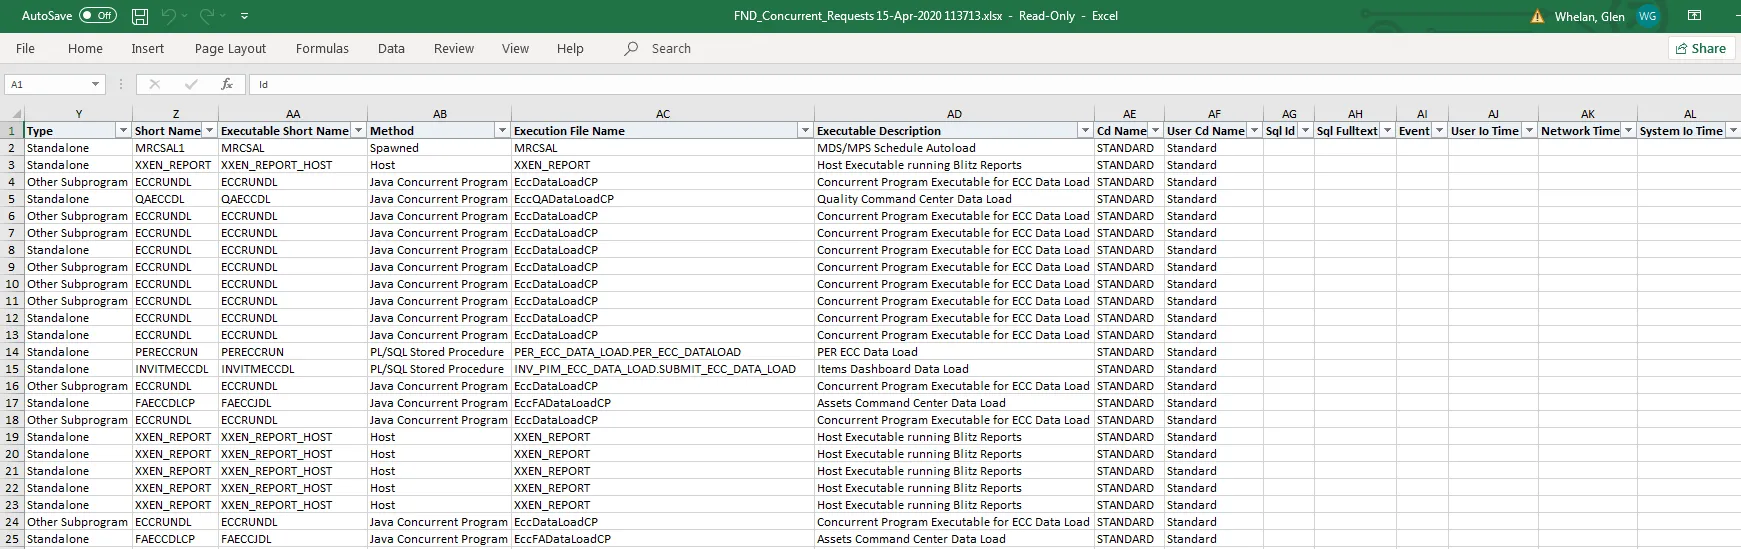
Task: Click the Ribbon Display Options icon
Action: (1694, 16)
